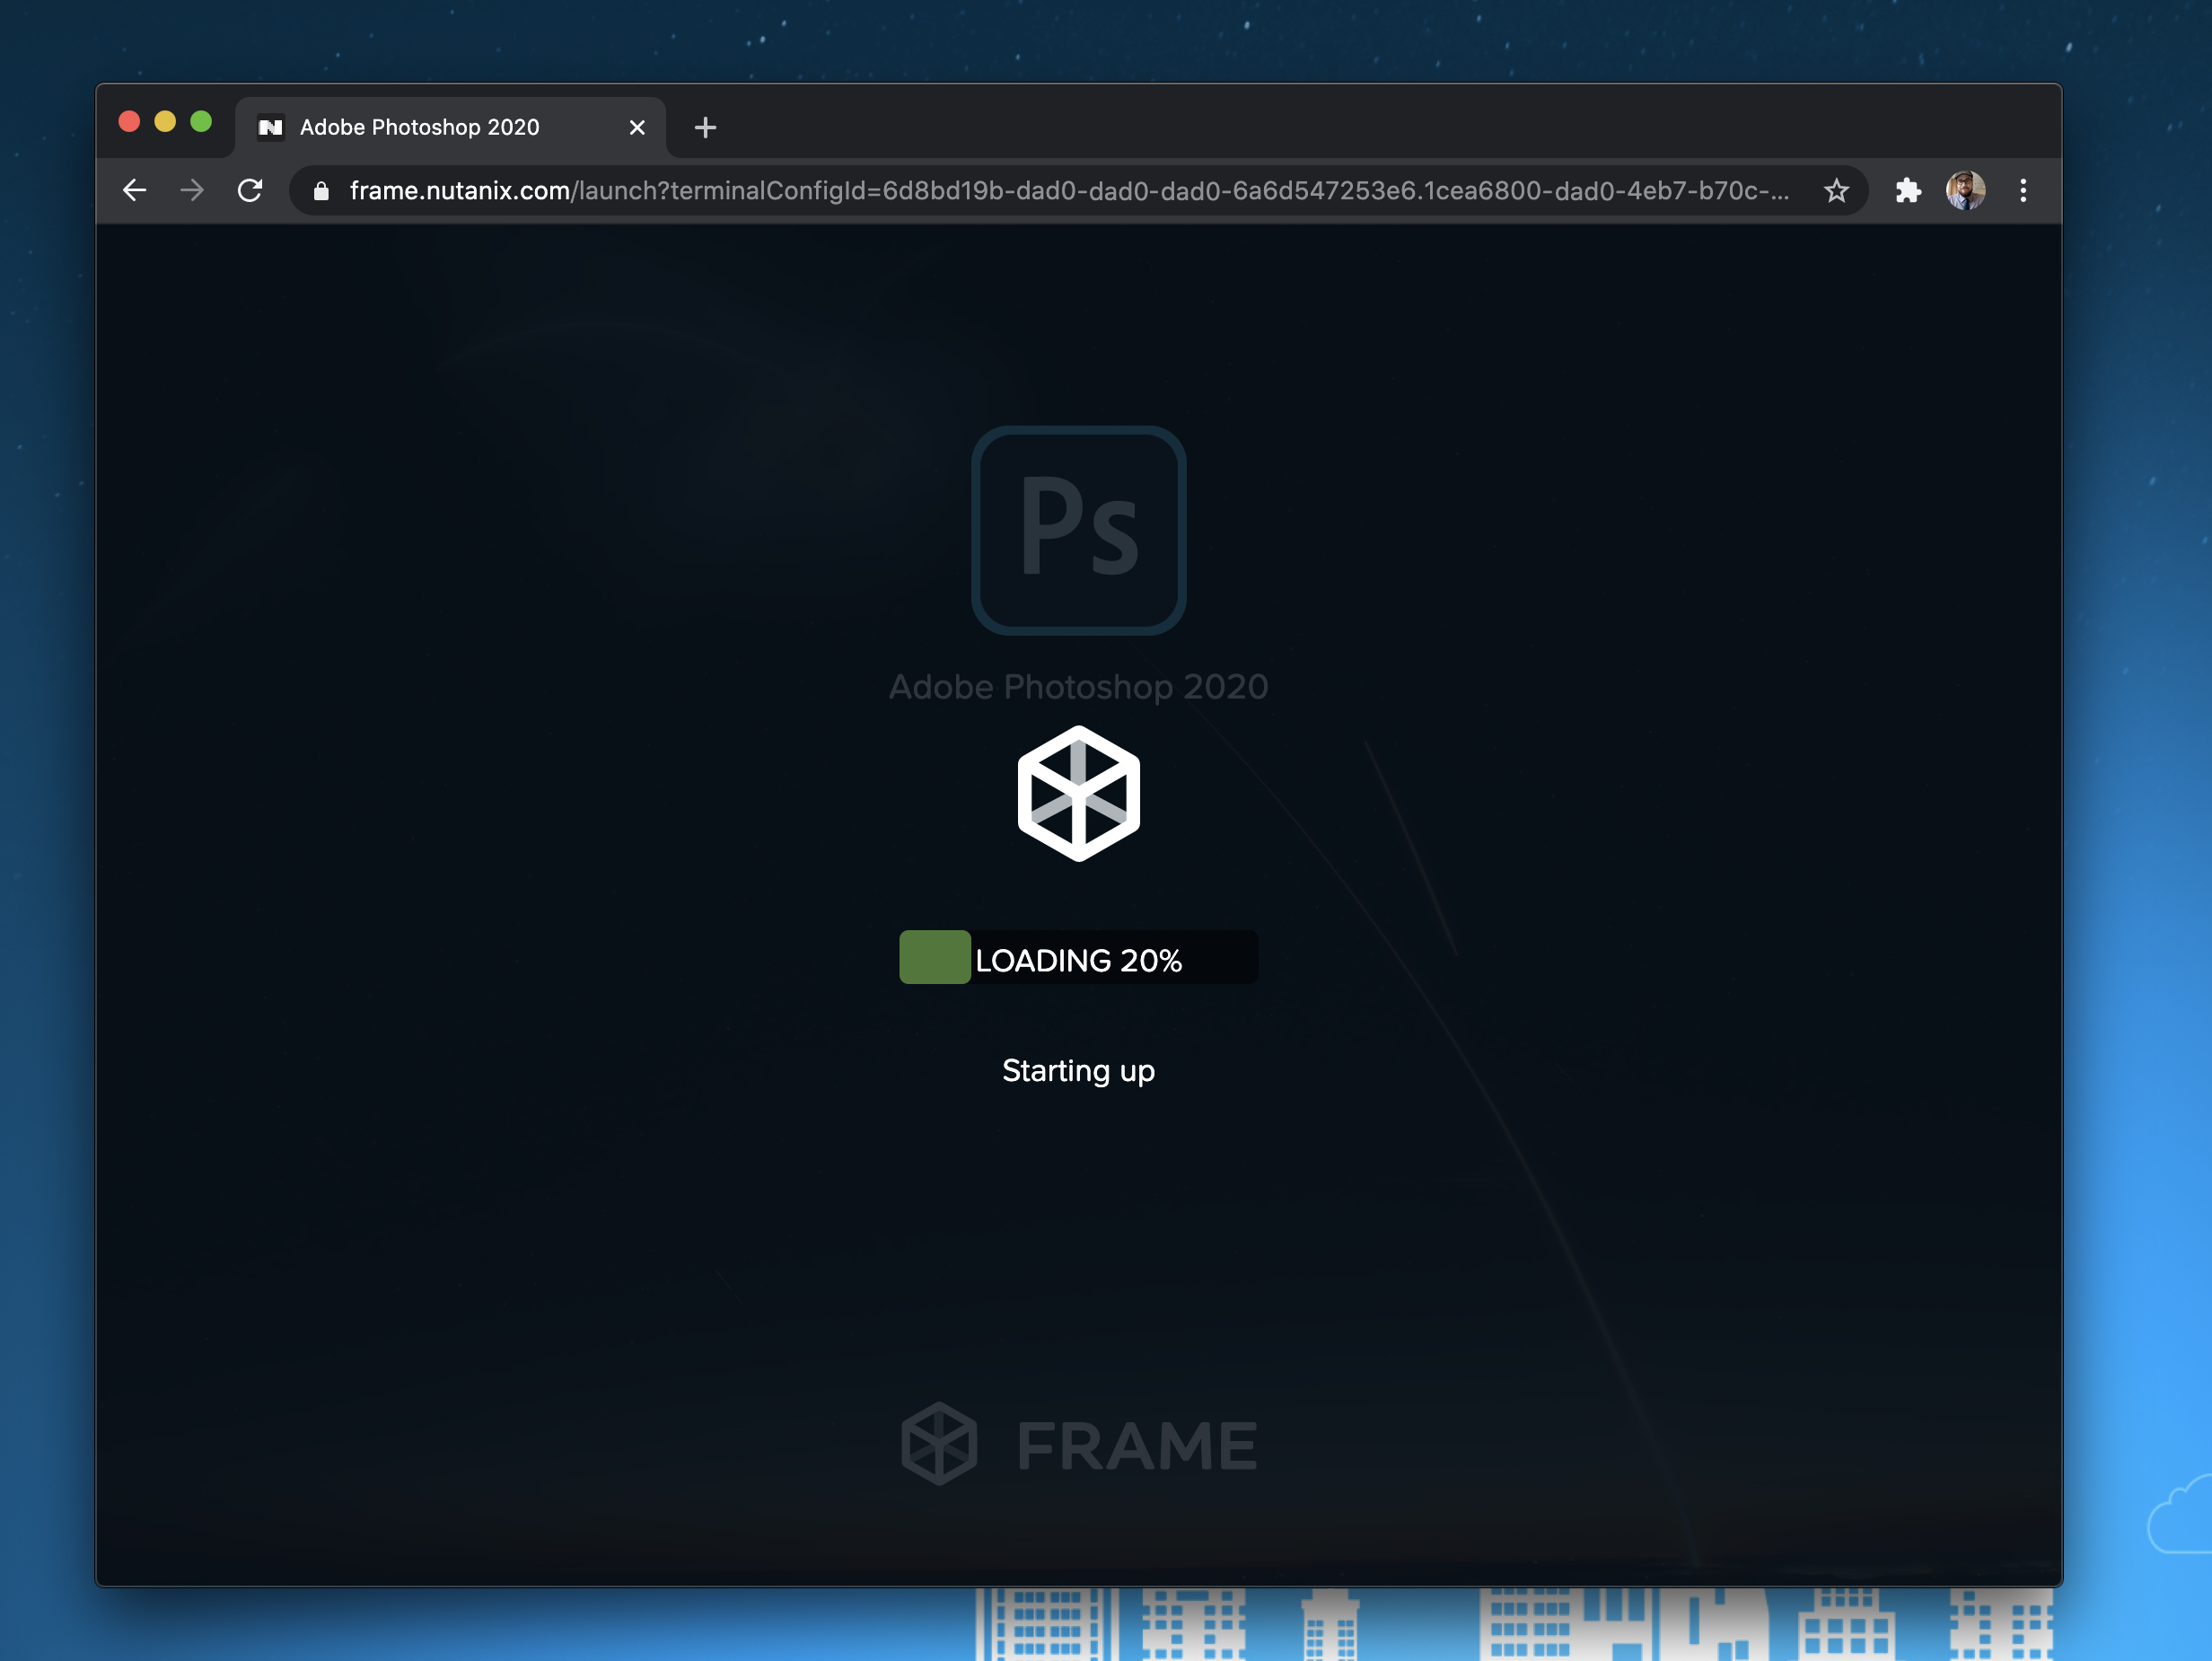Open the Chrome three-dot menu
This screenshot has height=1661, width=2212.
[2023, 190]
